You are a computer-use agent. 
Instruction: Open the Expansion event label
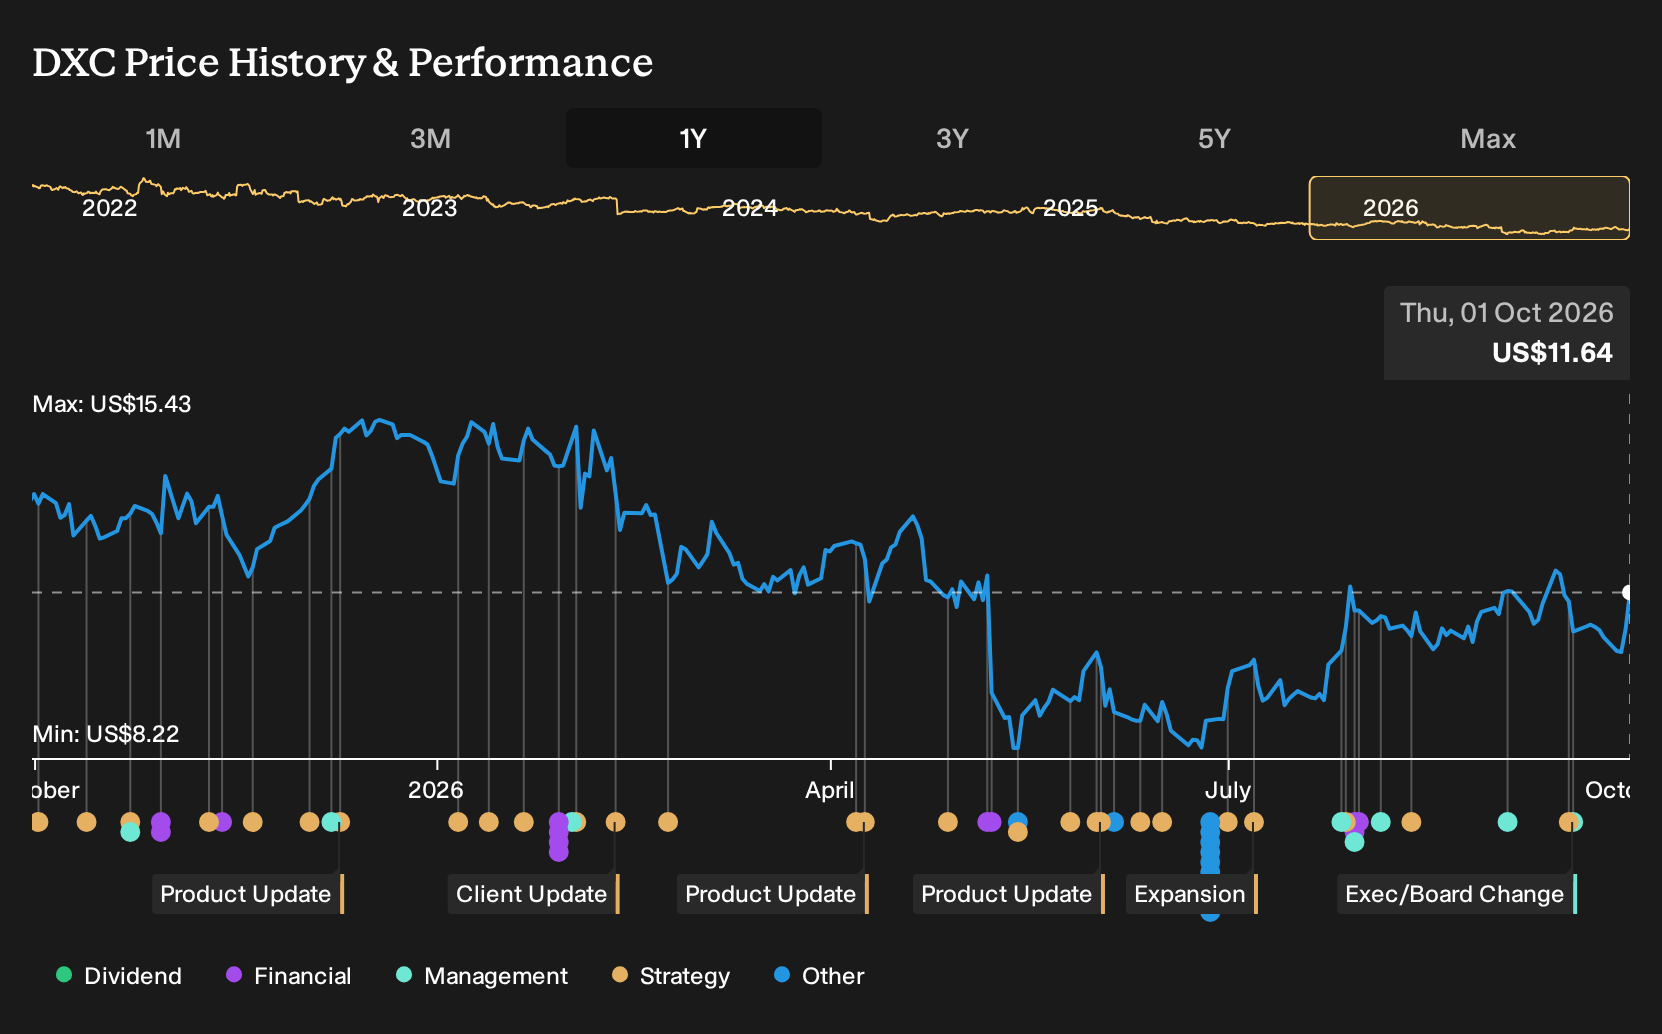point(1192,894)
